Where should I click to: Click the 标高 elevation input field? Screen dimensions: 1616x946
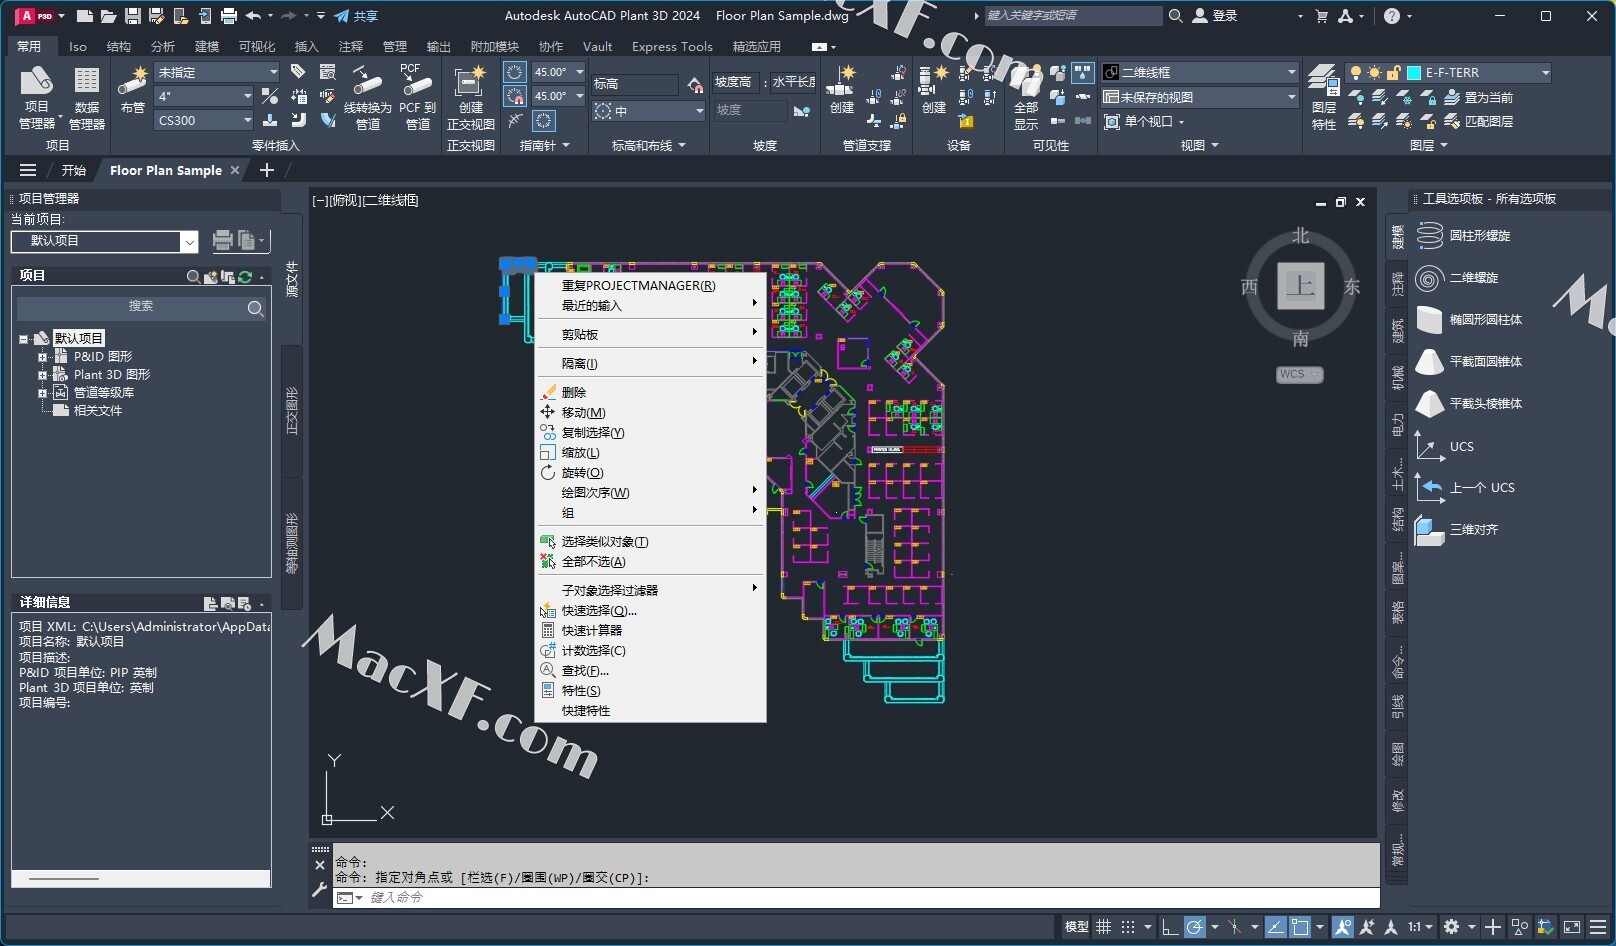pos(634,84)
